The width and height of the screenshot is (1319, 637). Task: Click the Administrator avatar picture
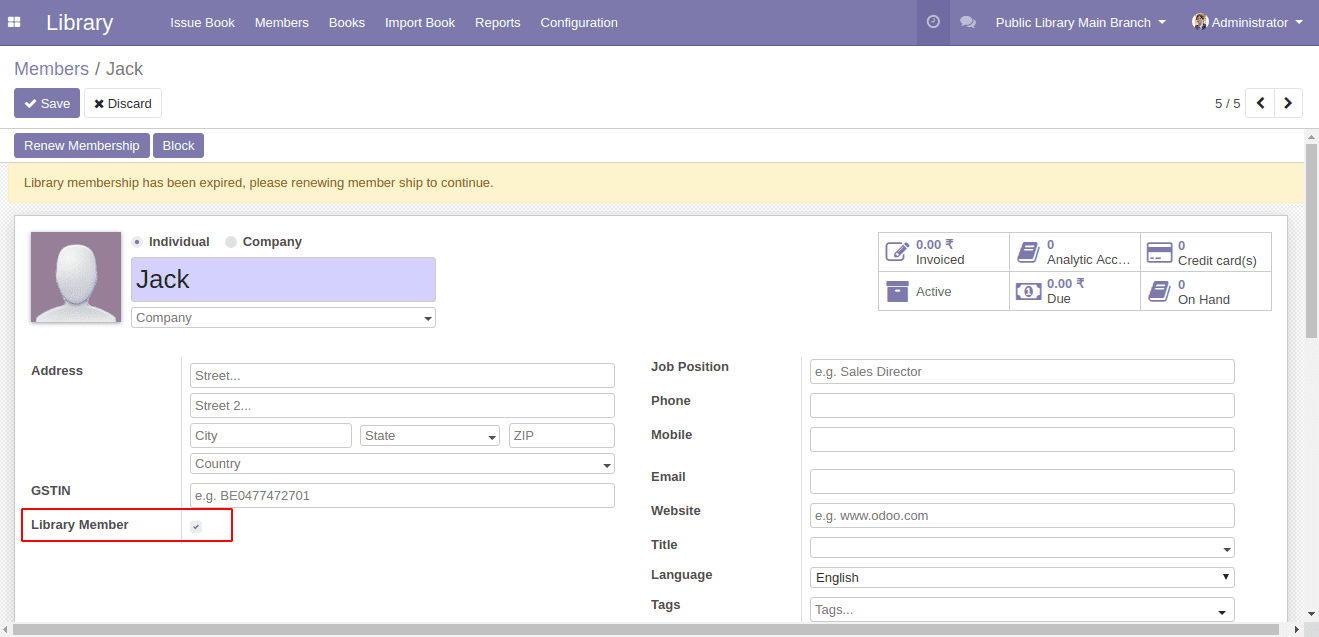coord(1200,22)
